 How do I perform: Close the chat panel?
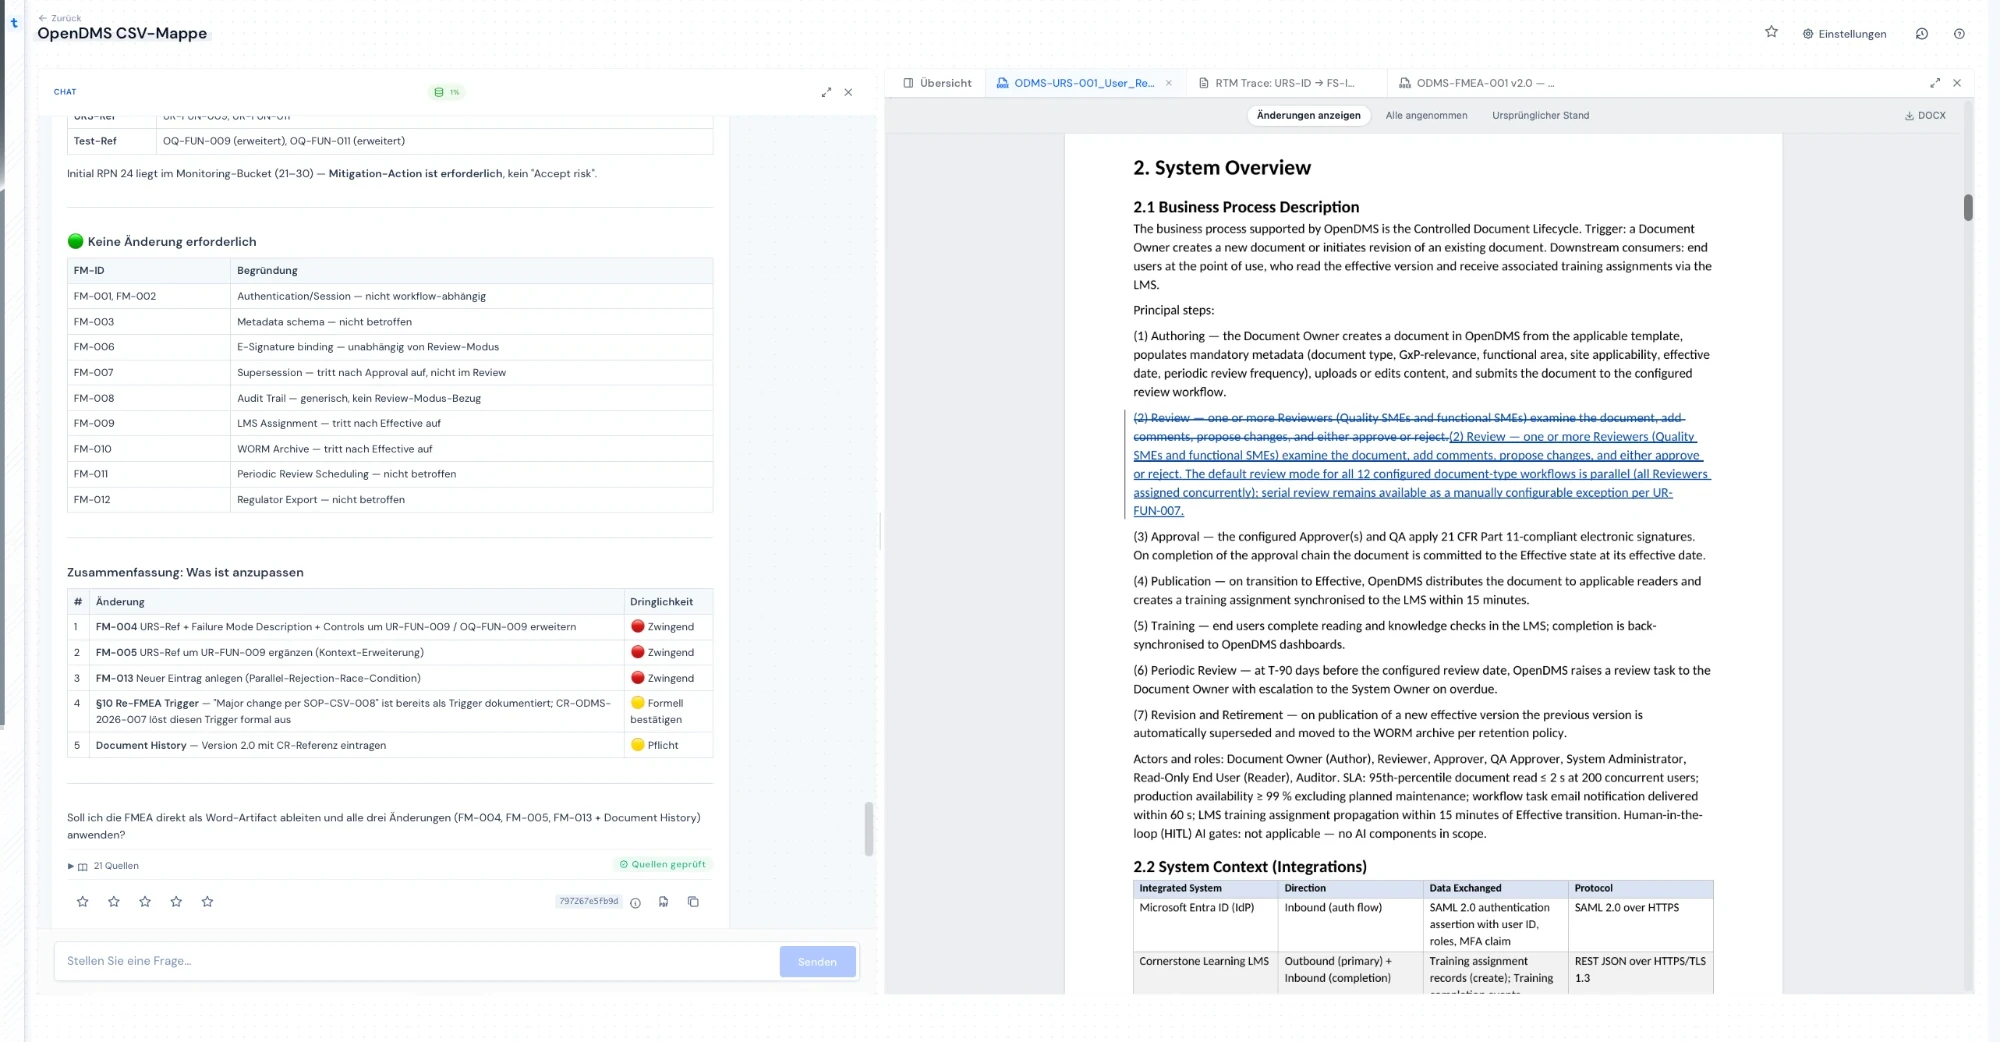848,92
